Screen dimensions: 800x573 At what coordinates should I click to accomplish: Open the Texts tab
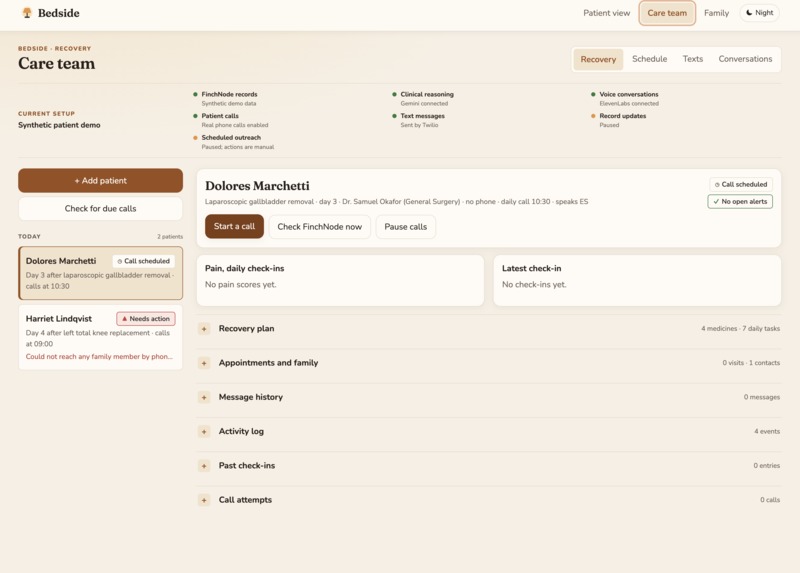[692, 59]
